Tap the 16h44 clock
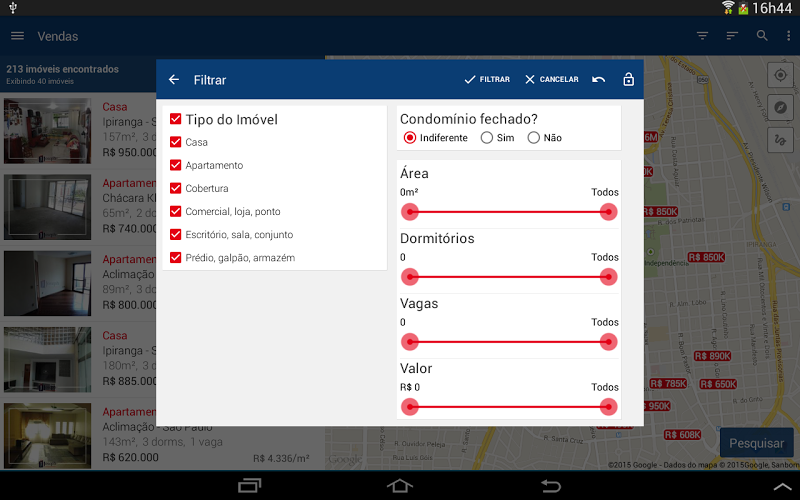The width and height of the screenshot is (800, 500). (x=772, y=8)
